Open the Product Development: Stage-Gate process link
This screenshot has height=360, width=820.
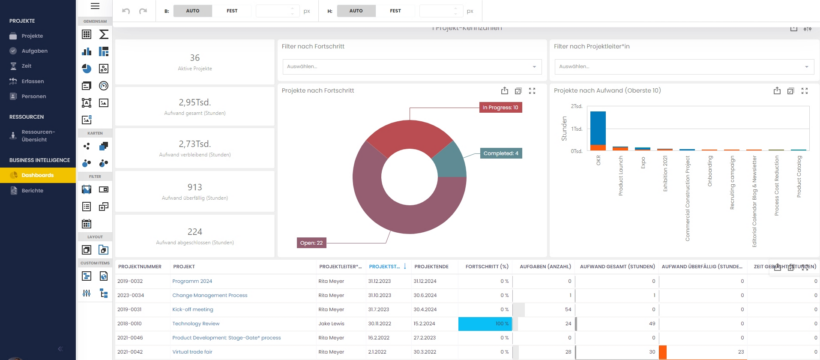point(226,338)
